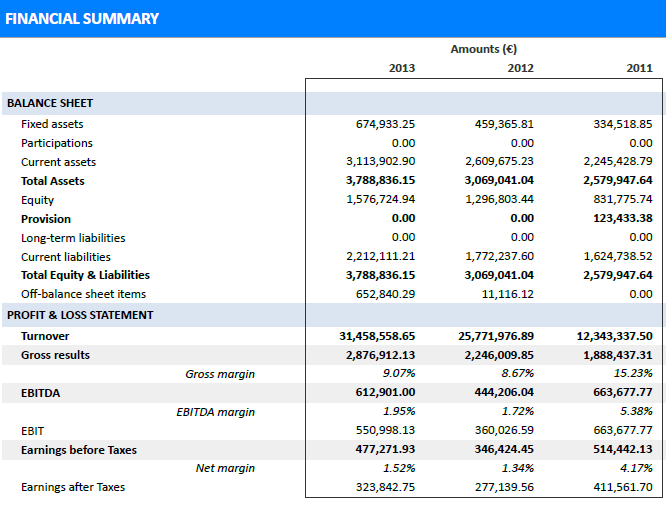Click the EBITDA row label
This screenshot has width=666, height=505.
[x=40, y=393]
